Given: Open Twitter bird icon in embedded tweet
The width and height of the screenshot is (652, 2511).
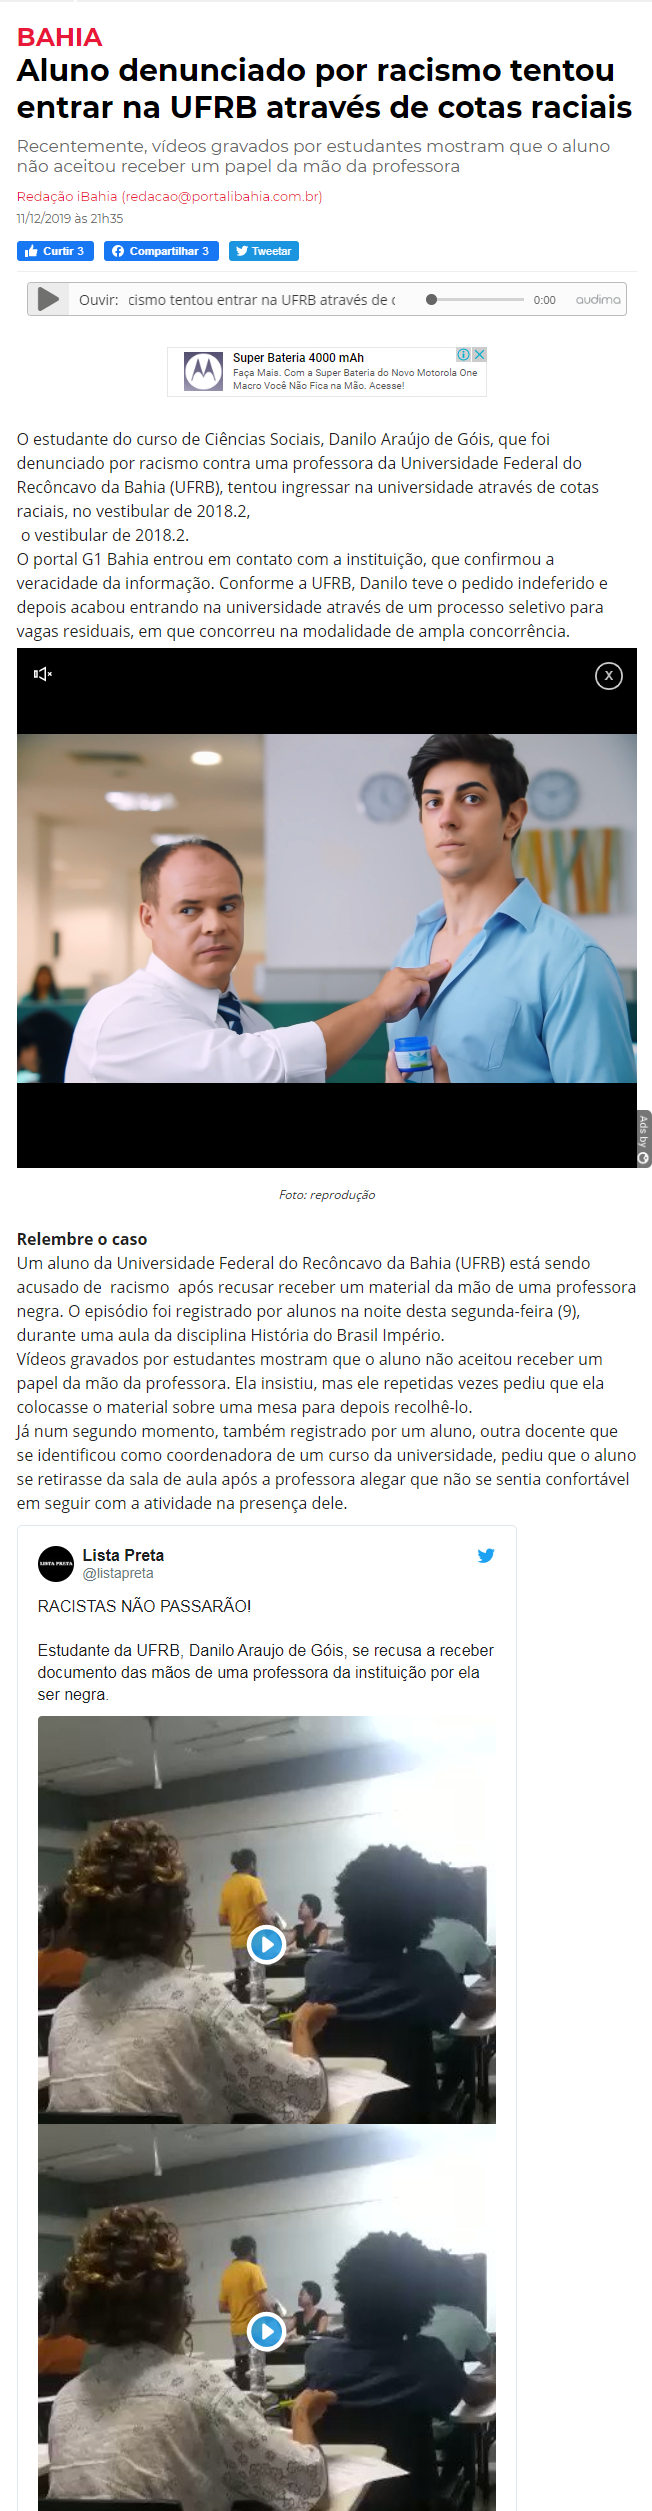Looking at the screenshot, I should [x=486, y=1555].
